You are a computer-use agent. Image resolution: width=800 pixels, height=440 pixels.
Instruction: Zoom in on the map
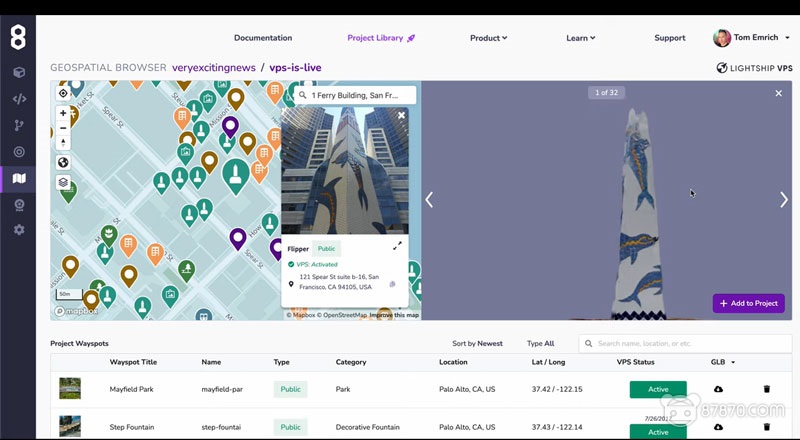[63, 113]
